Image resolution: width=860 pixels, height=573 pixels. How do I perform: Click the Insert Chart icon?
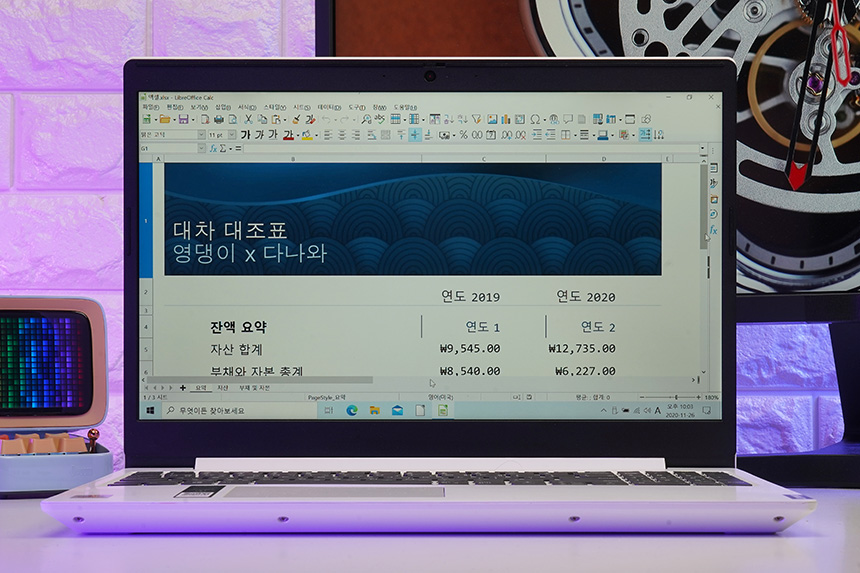(506, 119)
